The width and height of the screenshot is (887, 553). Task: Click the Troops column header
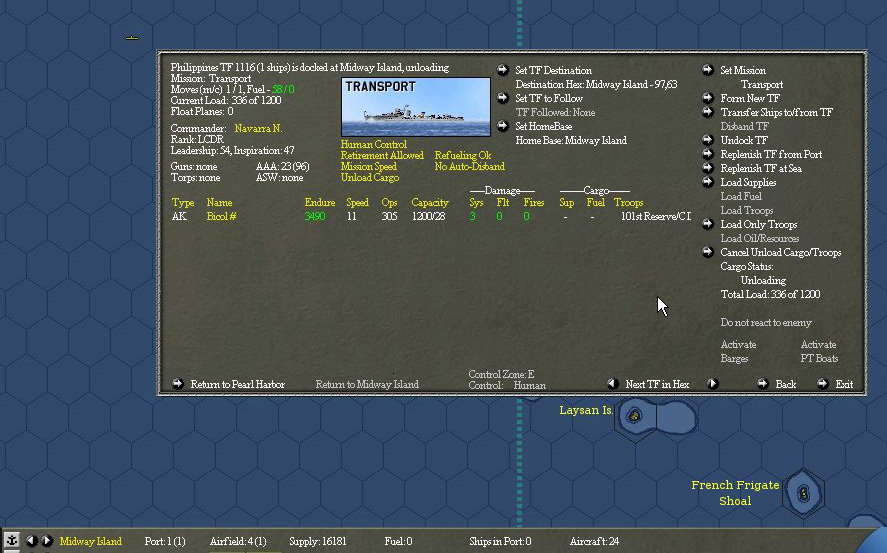coord(628,202)
